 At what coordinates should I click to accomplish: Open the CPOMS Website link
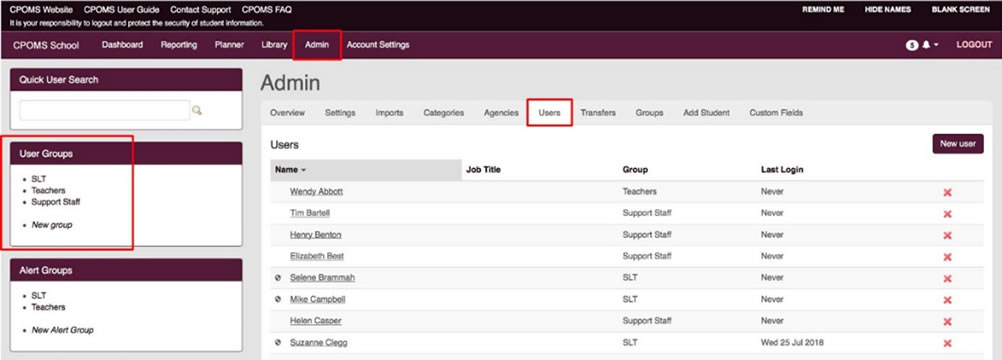coord(41,10)
